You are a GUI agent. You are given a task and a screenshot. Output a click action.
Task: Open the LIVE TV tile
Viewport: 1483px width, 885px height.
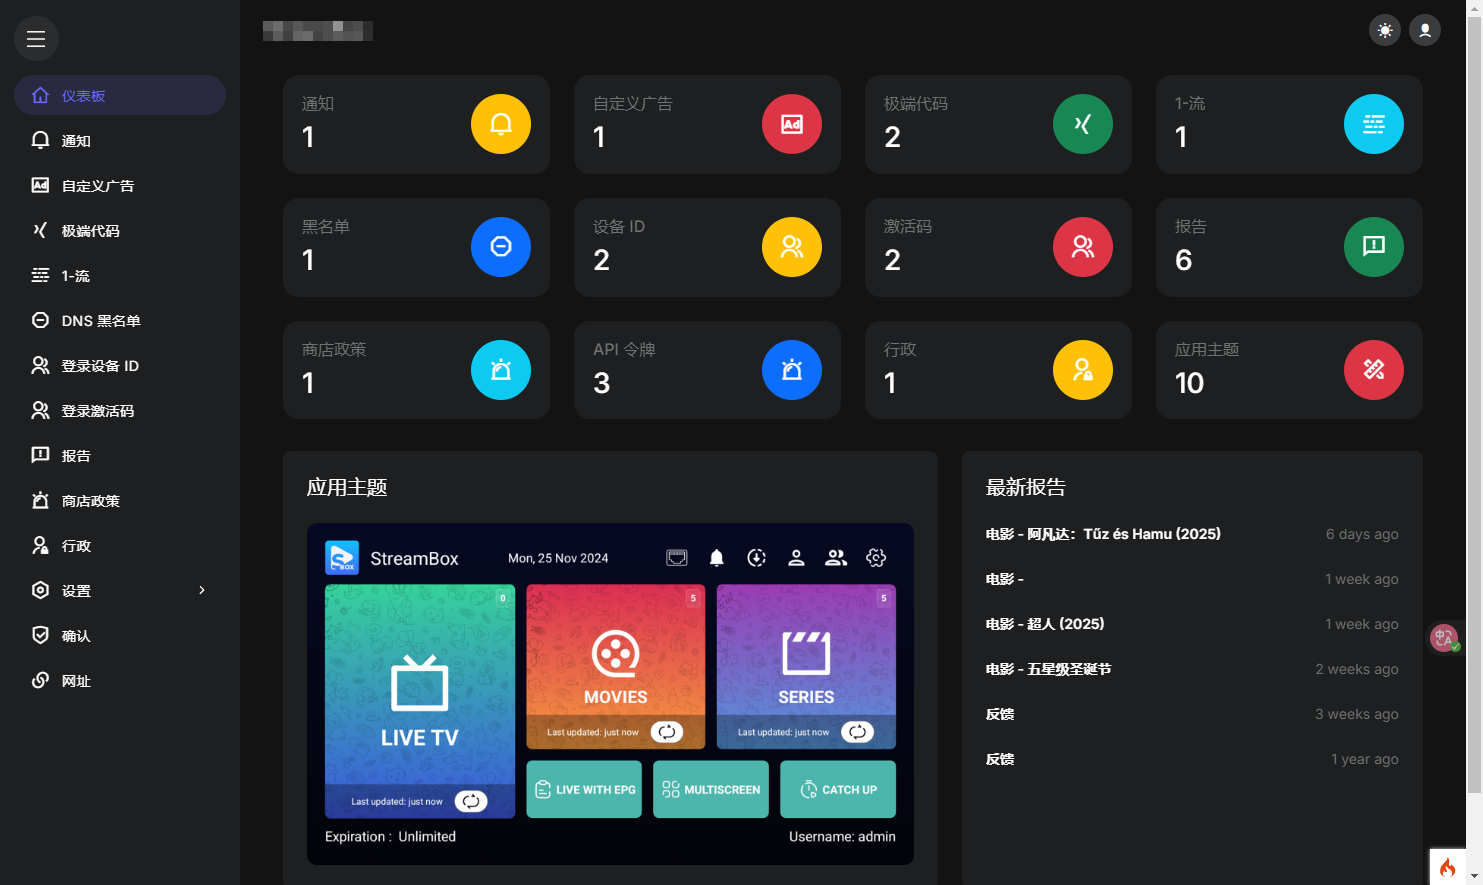tap(420, 700)
